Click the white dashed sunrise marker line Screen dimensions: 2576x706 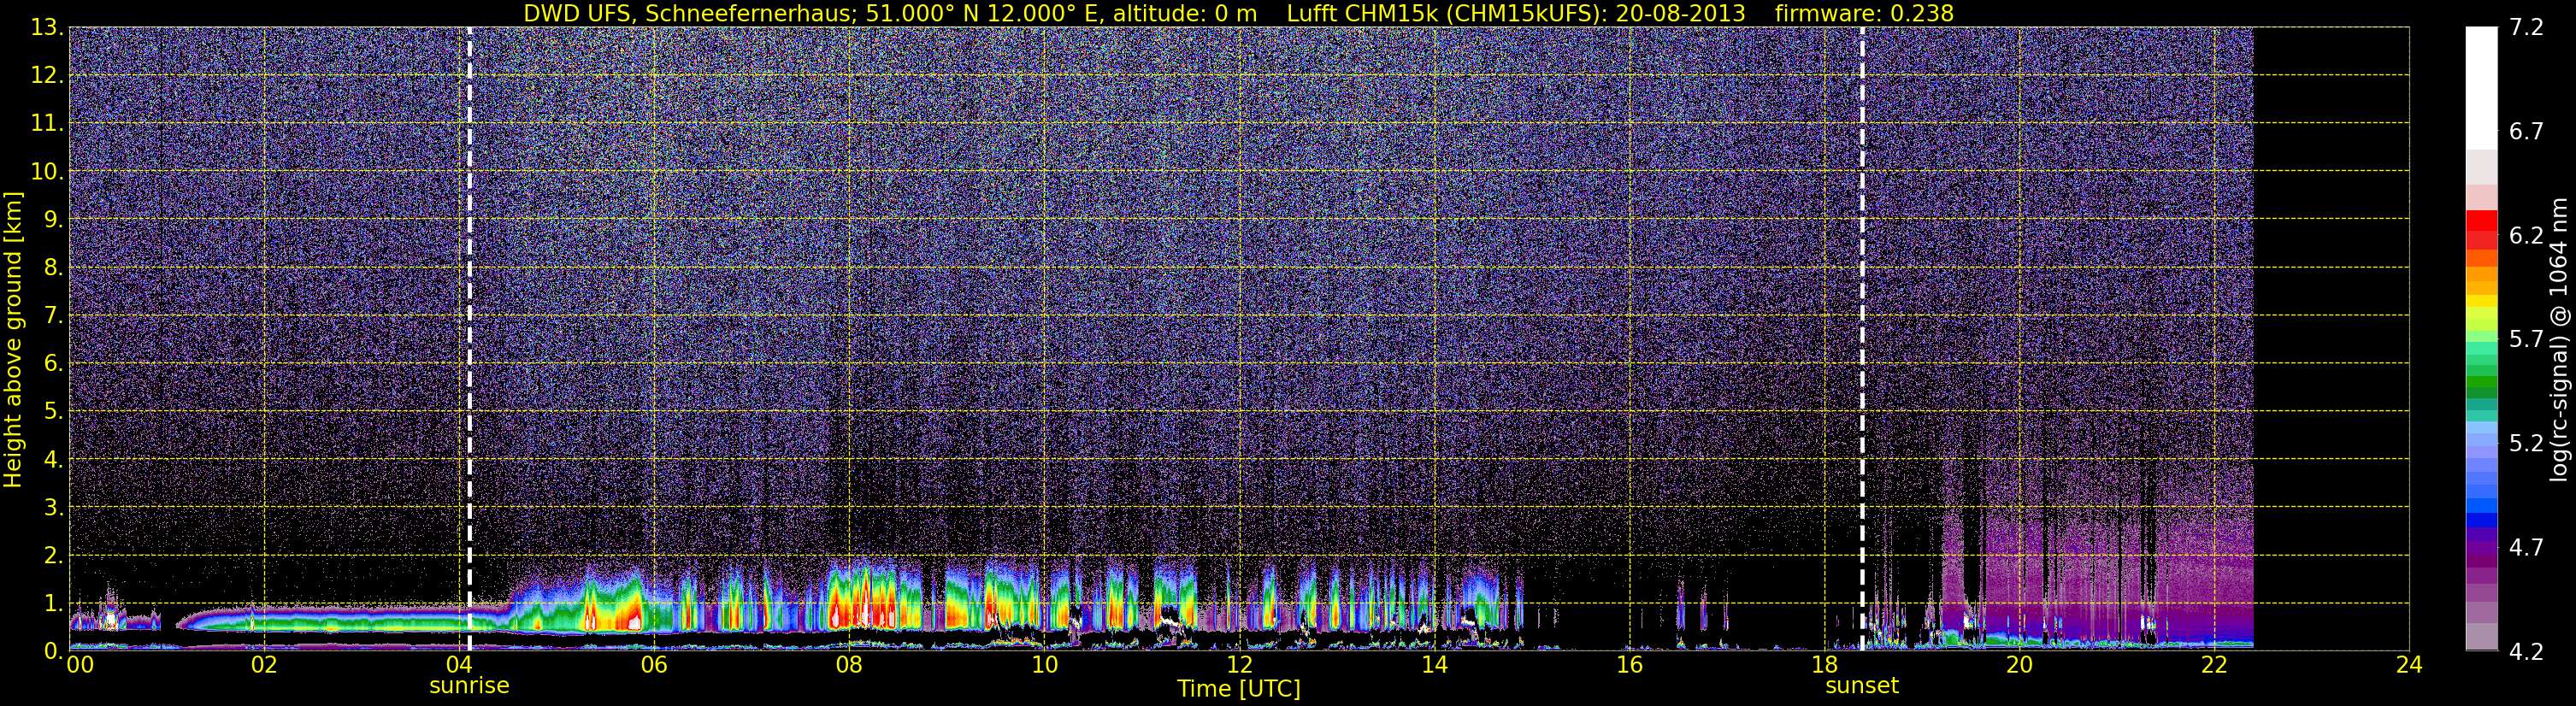click(x=469, y=338)
